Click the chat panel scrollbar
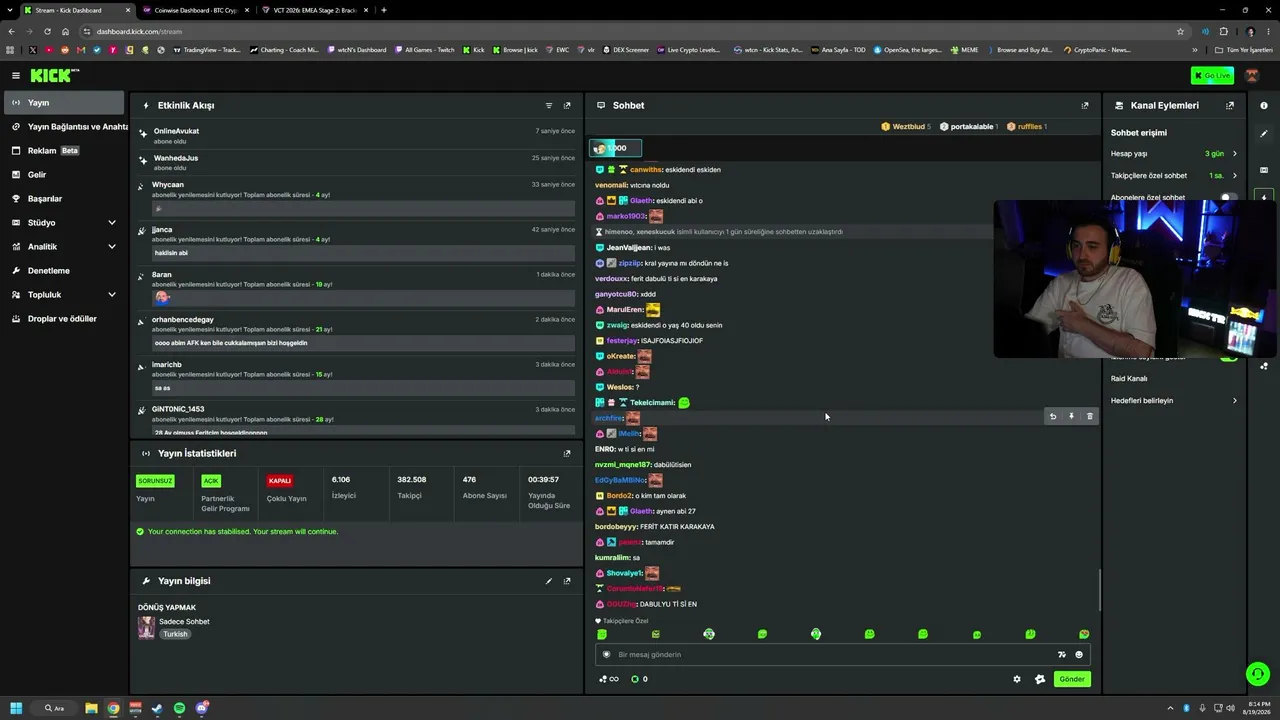 pyautogui.click(x=1099, y=589)
